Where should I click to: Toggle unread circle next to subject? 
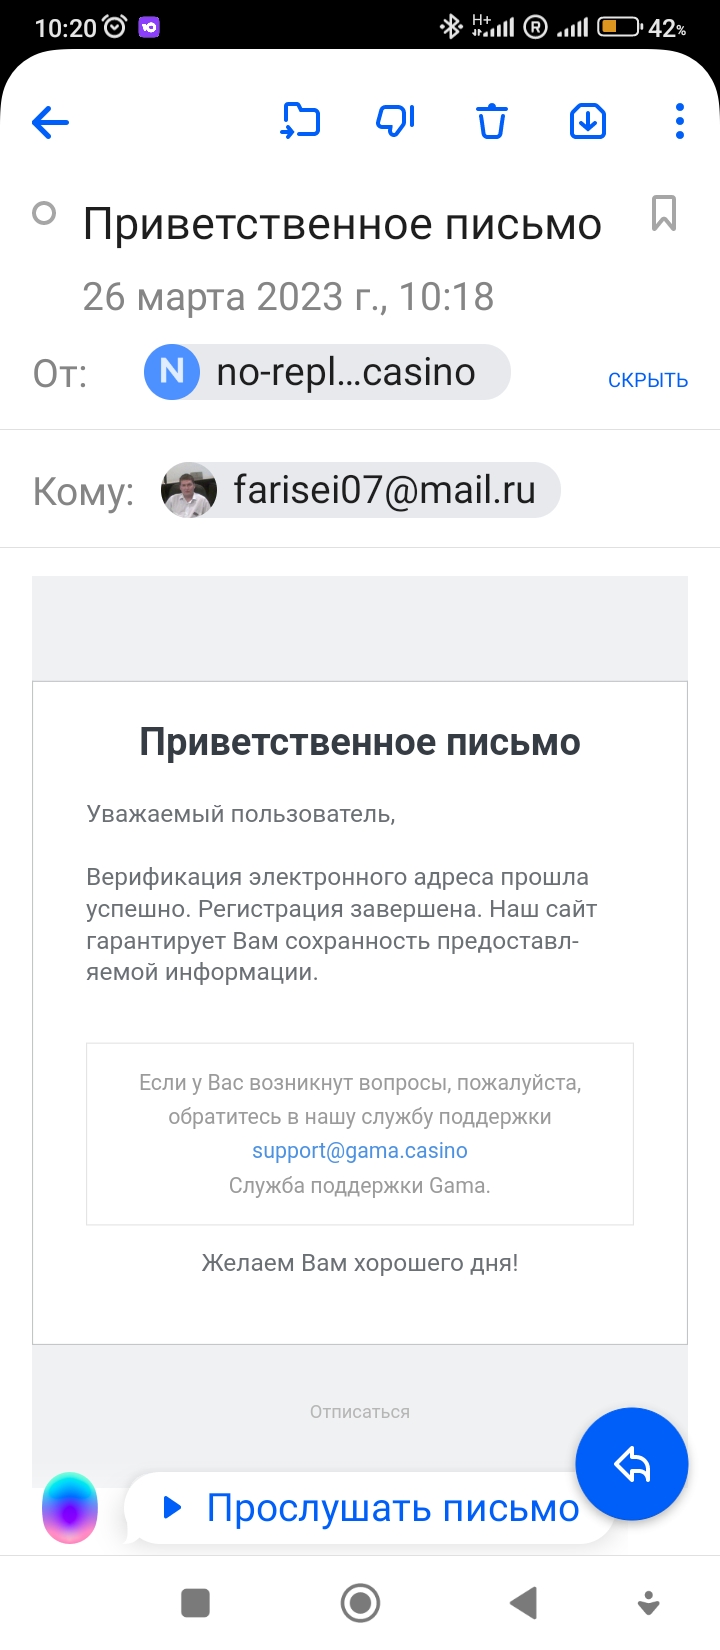click(x=44, y=213)
